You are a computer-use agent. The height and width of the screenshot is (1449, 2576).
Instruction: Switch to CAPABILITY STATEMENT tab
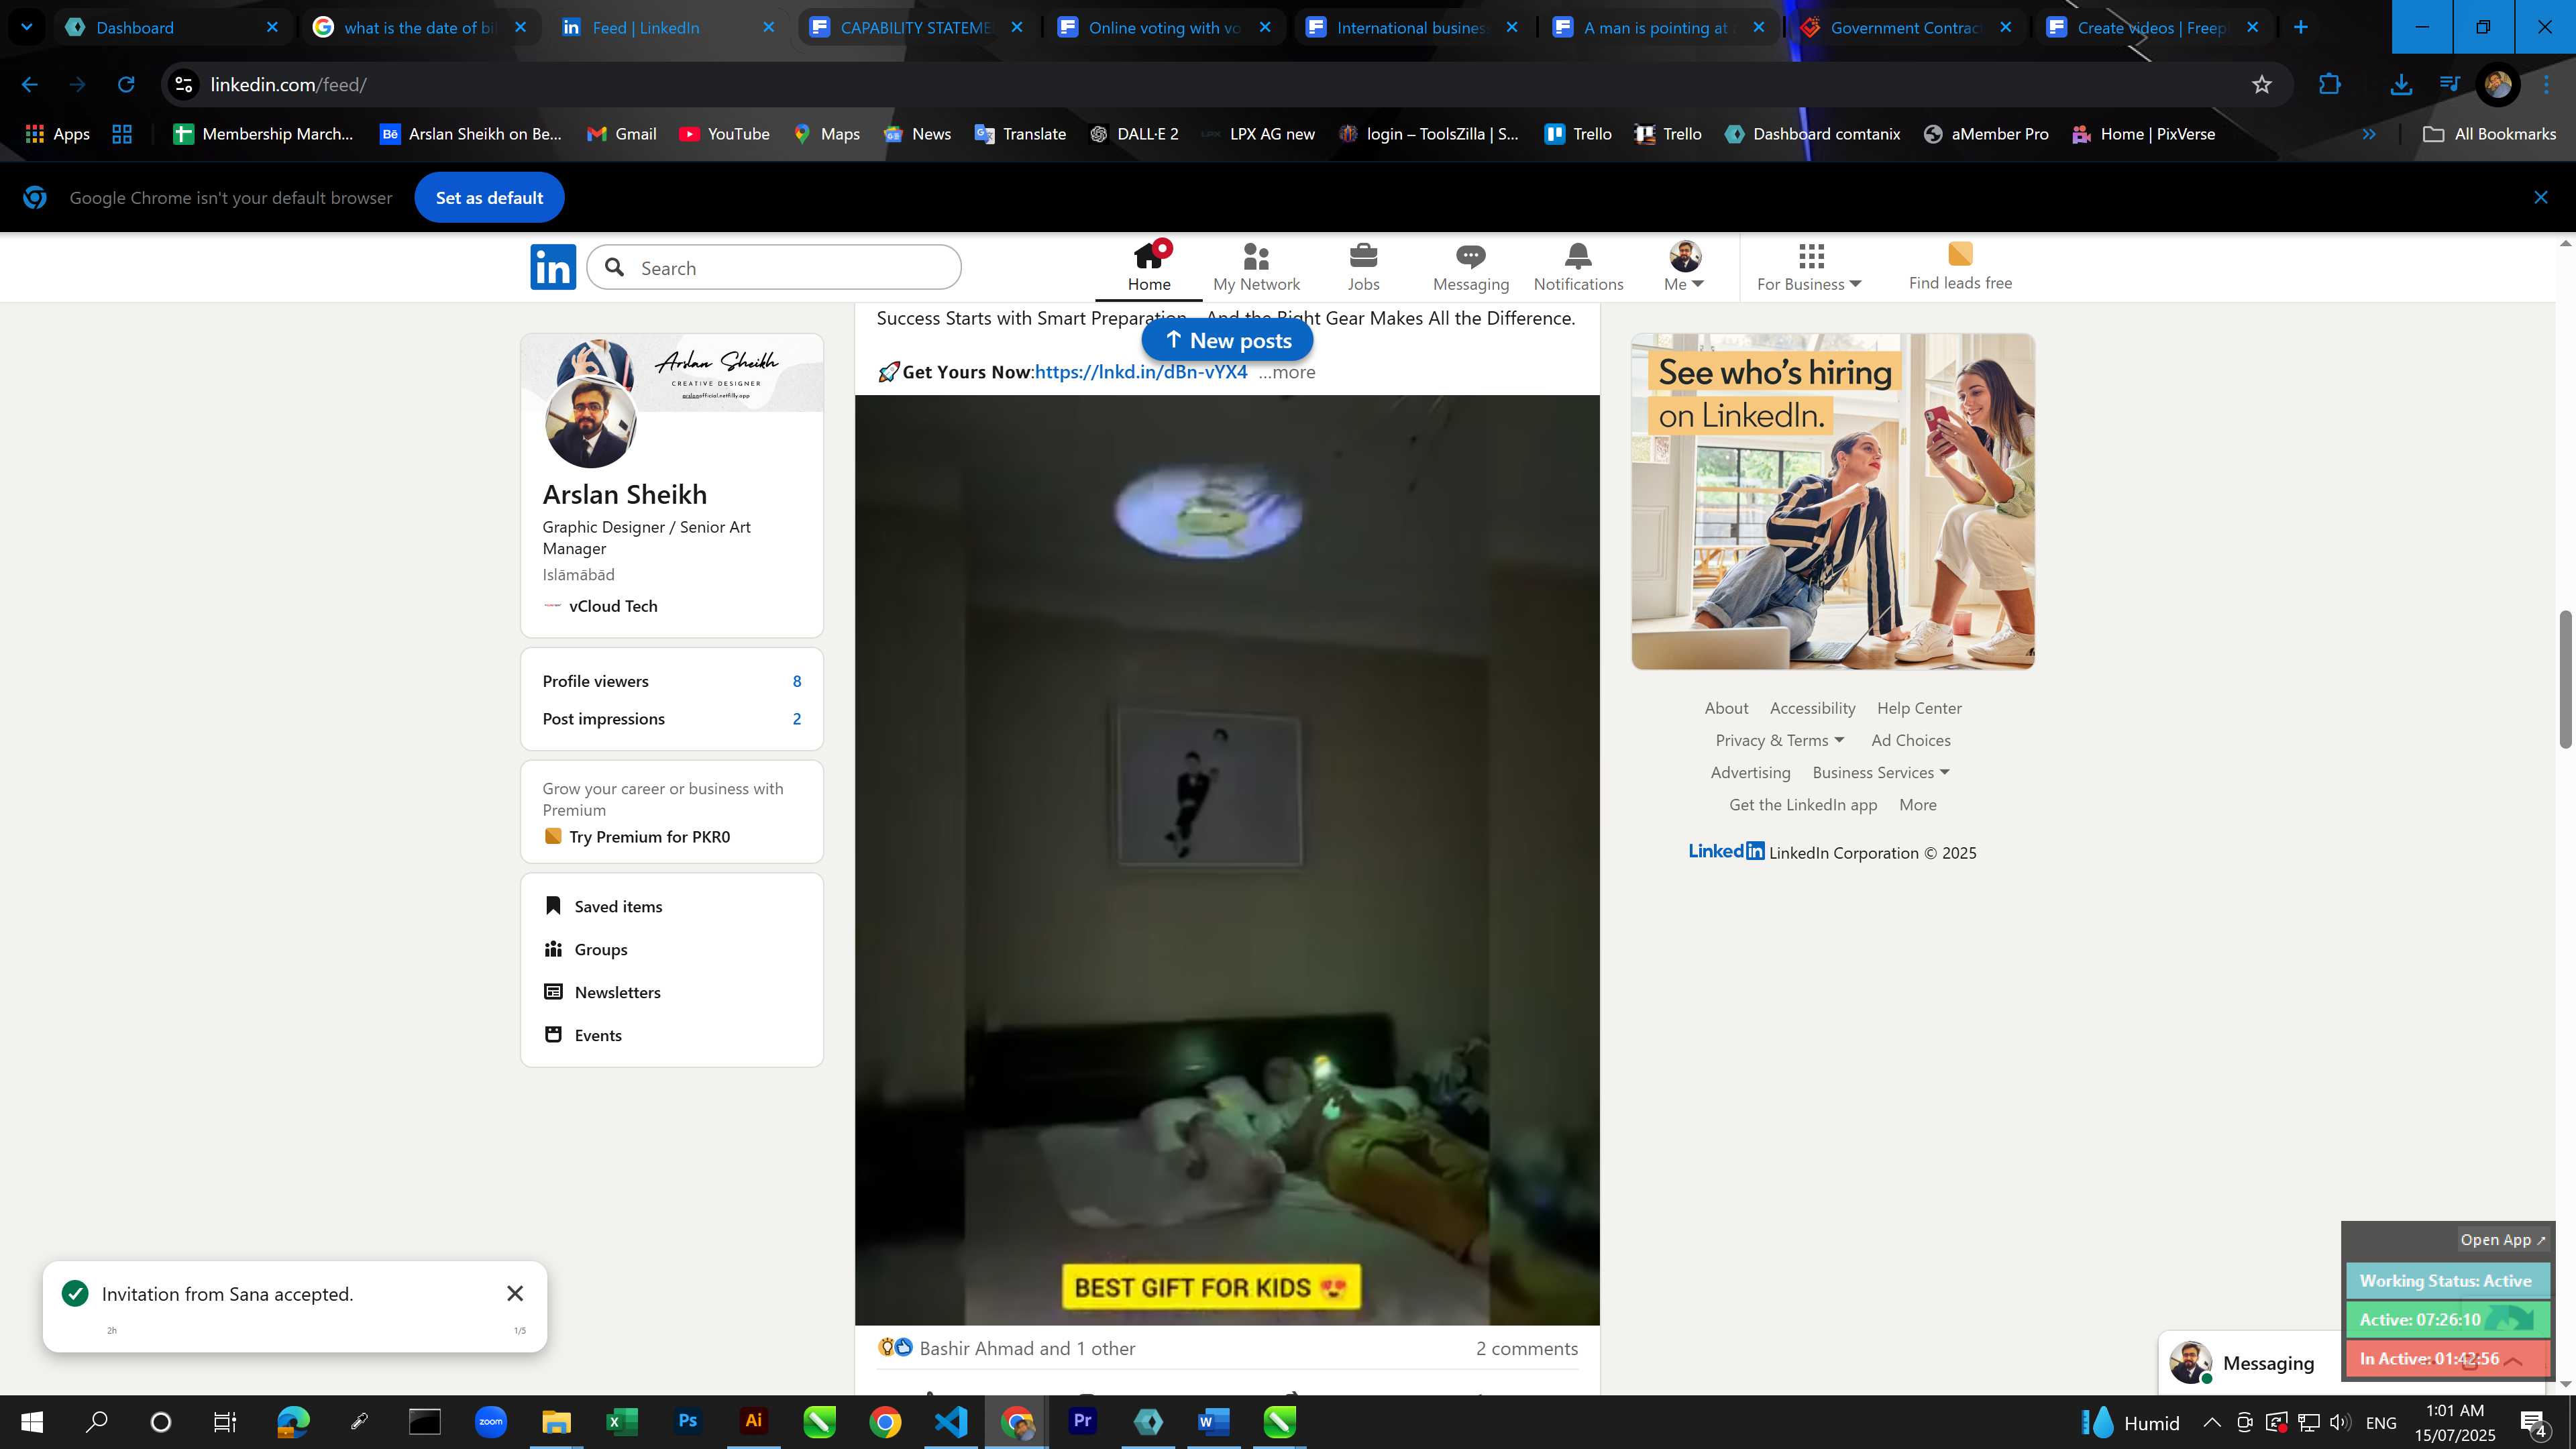917,27
